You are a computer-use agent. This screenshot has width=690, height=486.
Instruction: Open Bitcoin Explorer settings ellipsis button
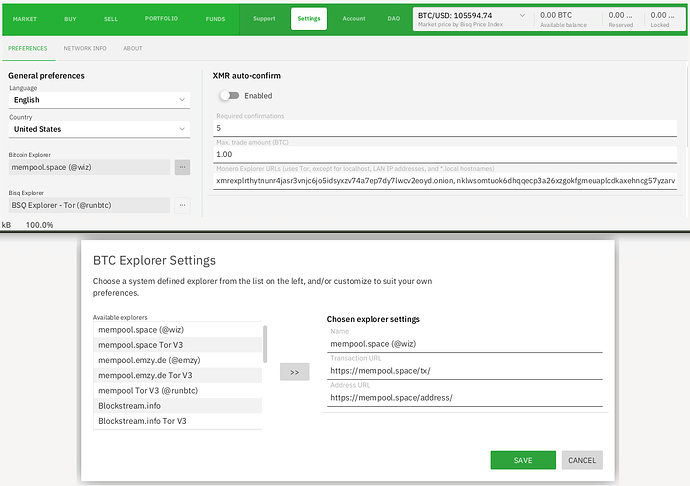coord(182,168)
